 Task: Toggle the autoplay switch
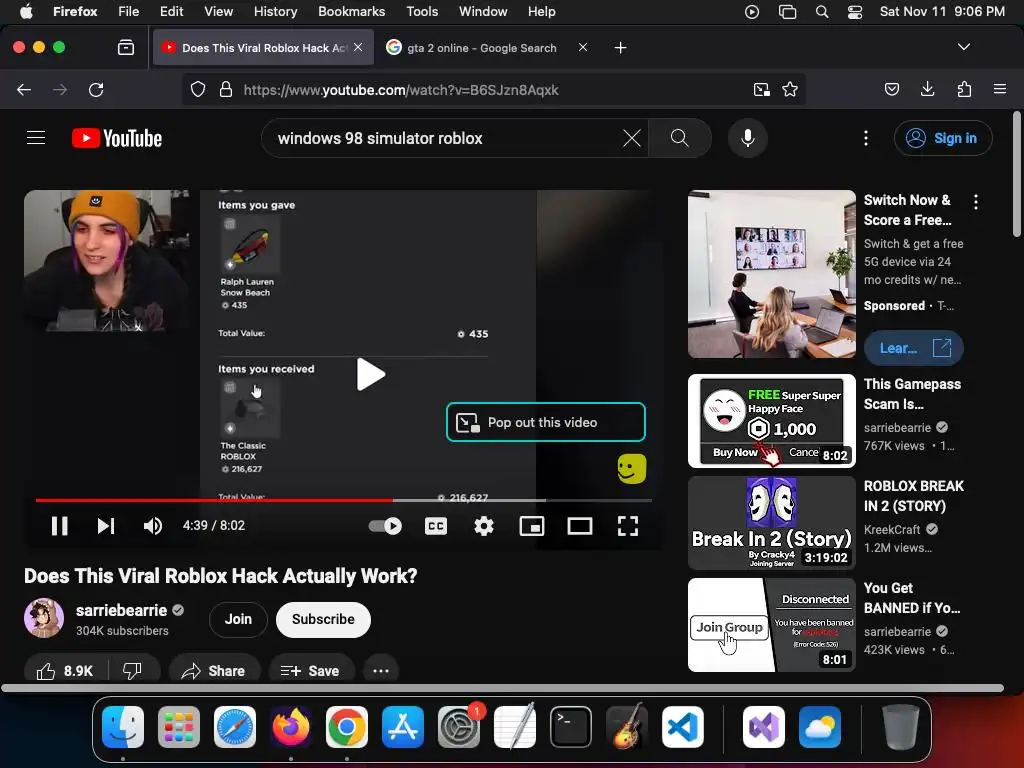click(x=385, y=526)
